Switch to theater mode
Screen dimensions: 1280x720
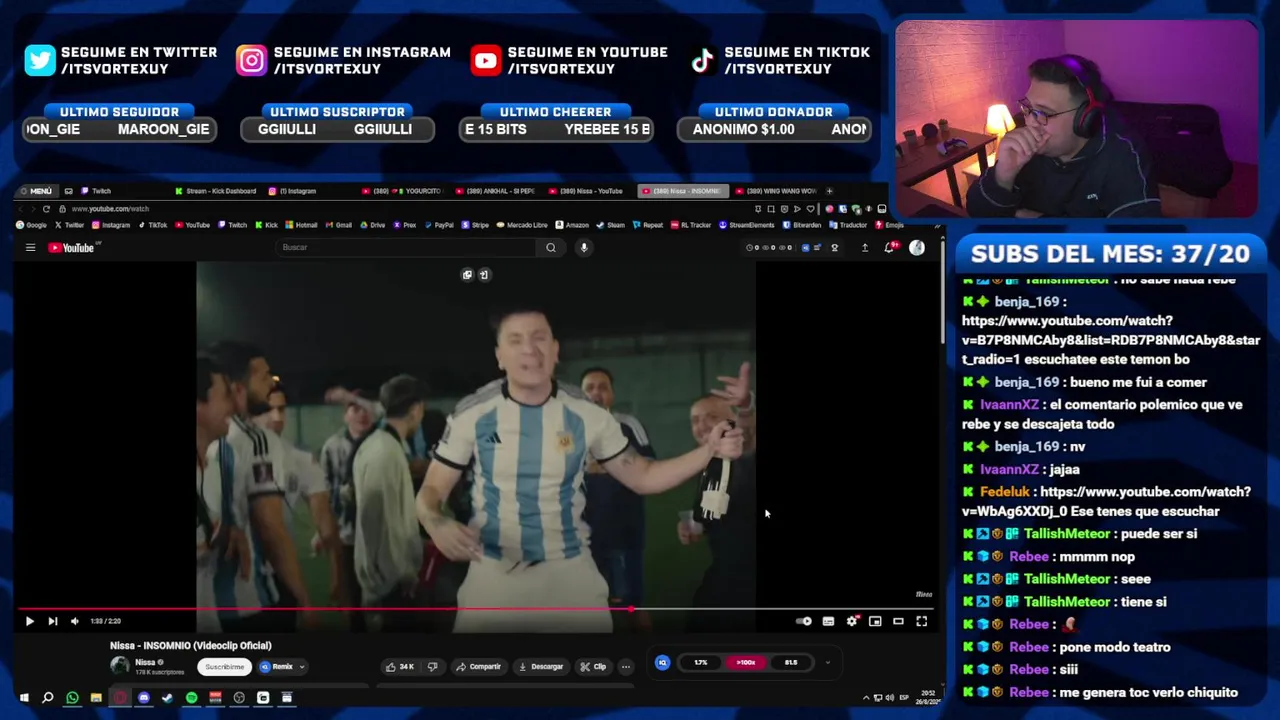[898, 621]
